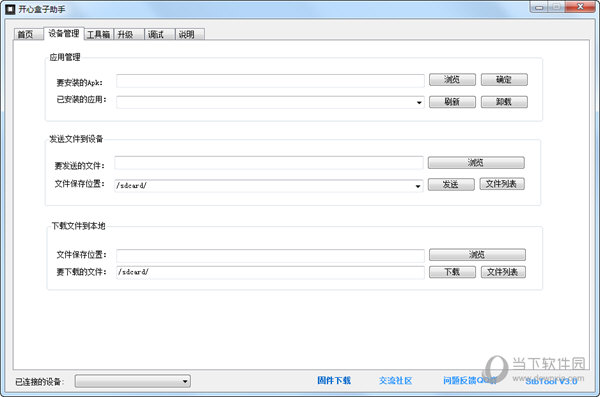The width and height of the screenshot is (600, 397).
Task: Expand the send 文件保存位置 /sdcard/ dropdown
Action: (x=269, y=186)
